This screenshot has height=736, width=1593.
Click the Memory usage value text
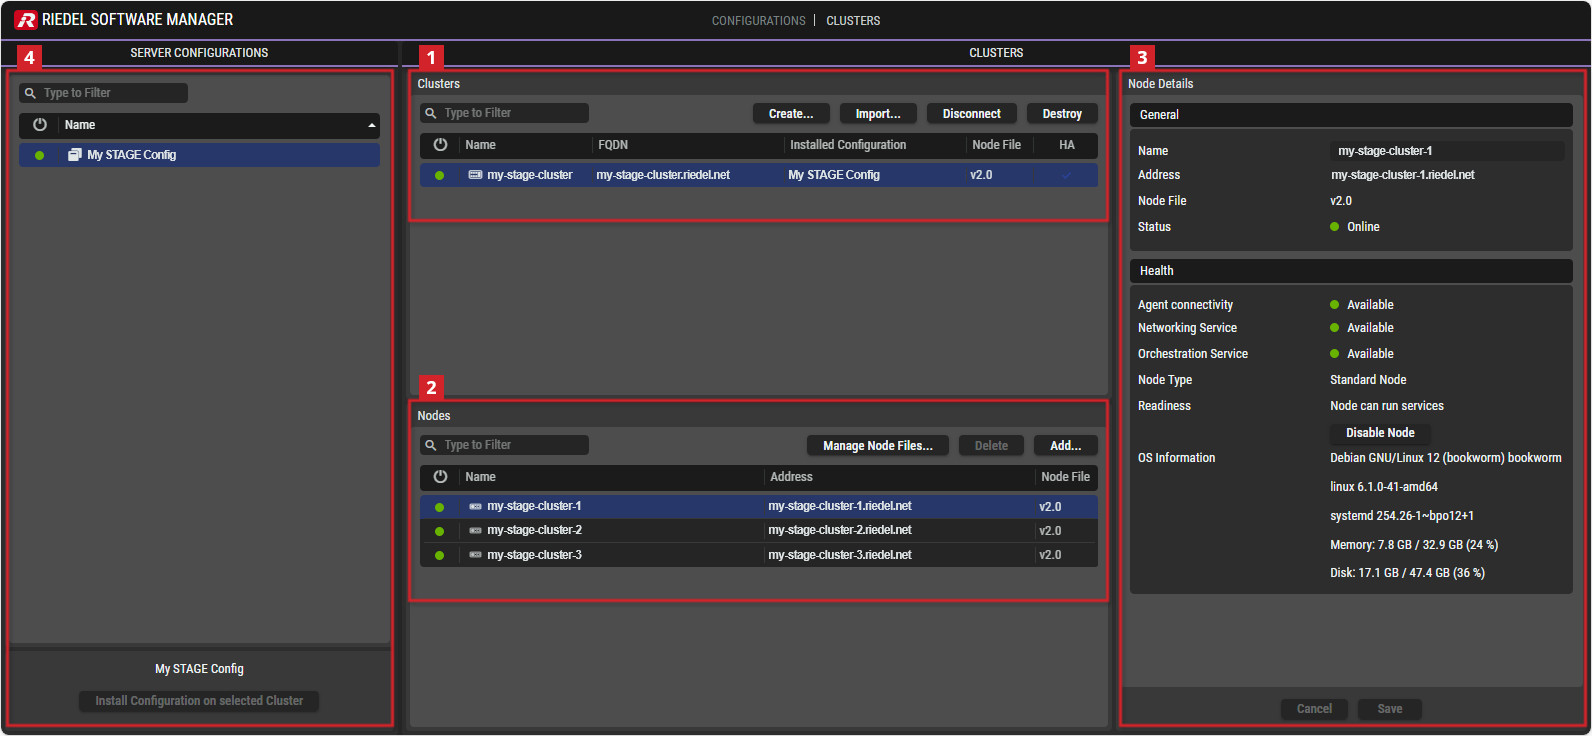pyautogui.click(x=1414, y=545)
